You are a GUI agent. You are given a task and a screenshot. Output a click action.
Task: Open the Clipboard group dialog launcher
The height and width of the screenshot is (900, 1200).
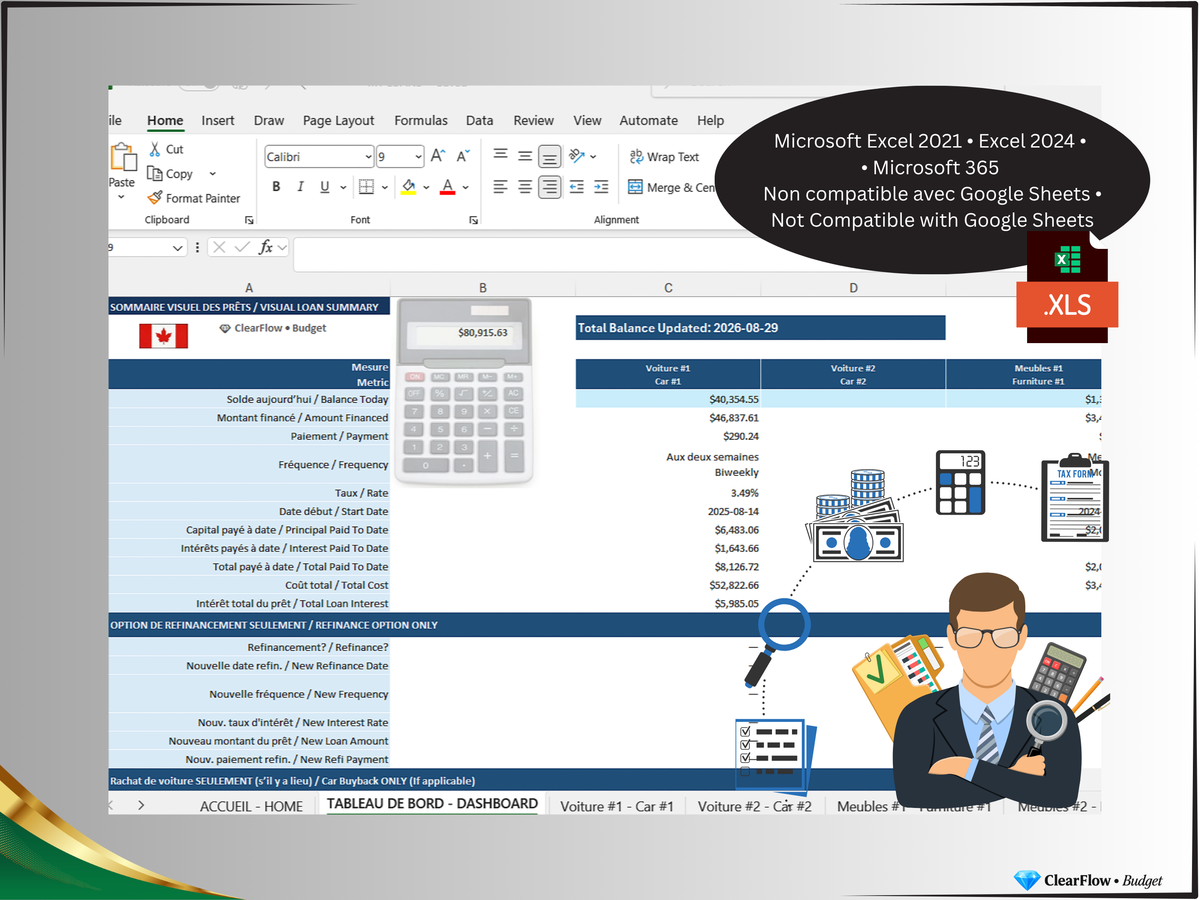pyautogui.click(x=249, y=220)
